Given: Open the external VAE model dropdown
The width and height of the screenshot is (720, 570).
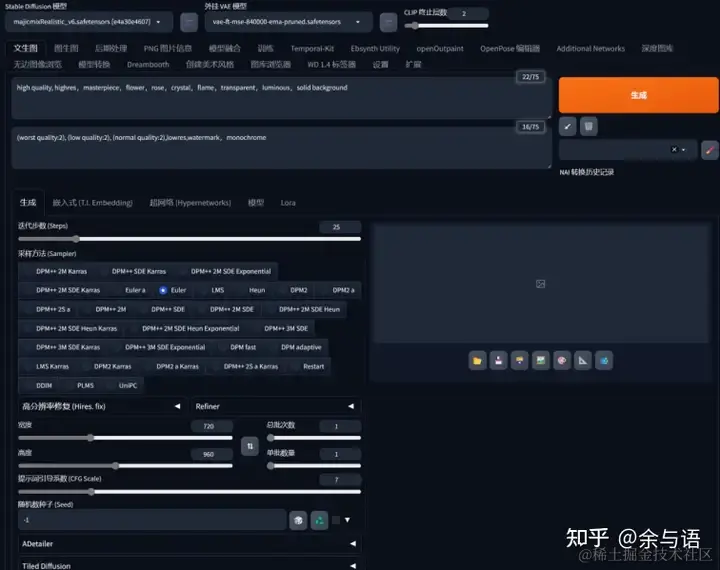Looking at the screenshot, I should click(x=288, y=22).
